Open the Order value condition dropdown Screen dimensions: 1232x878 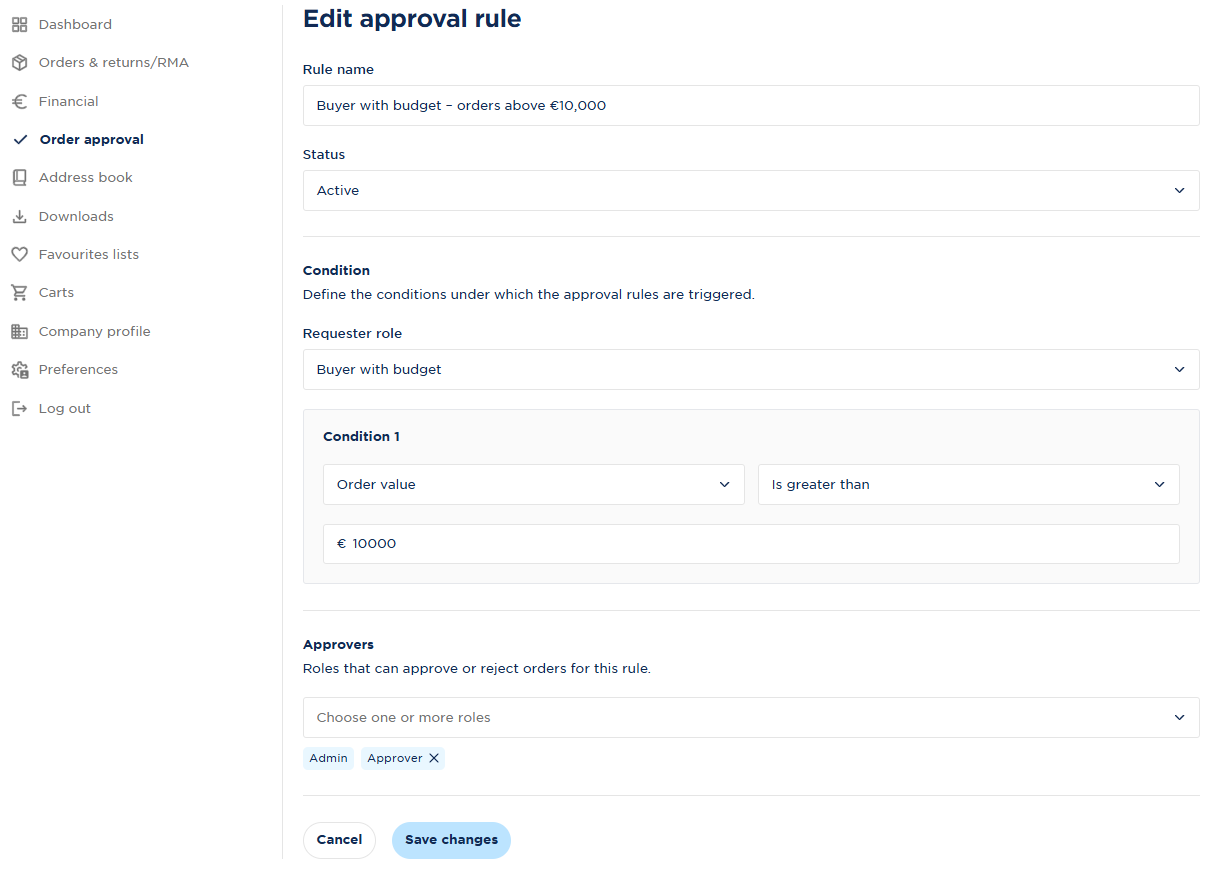tap(534, 484)
